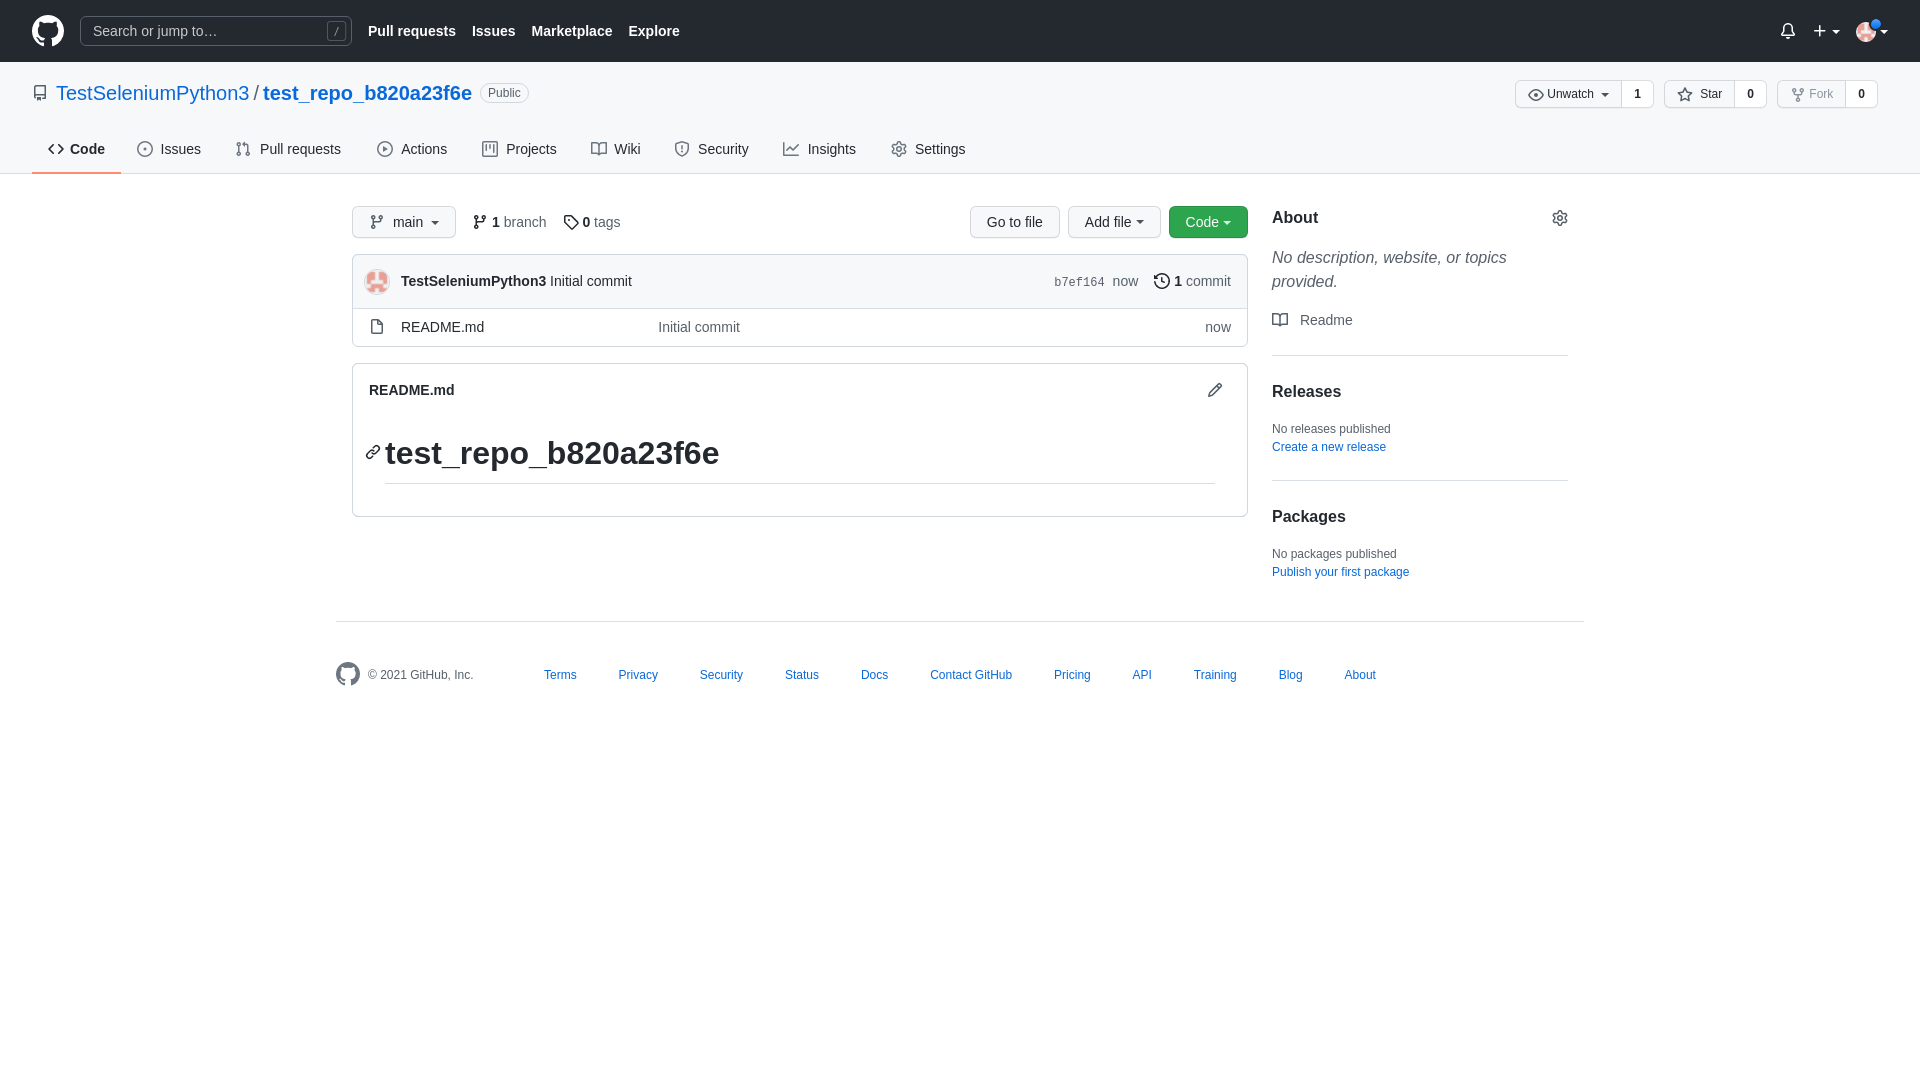Image resolution: width=1920 pixels, height=1080 pixels.
Task: Click the footer GitHub logo
Action: [x=348, y=674]
